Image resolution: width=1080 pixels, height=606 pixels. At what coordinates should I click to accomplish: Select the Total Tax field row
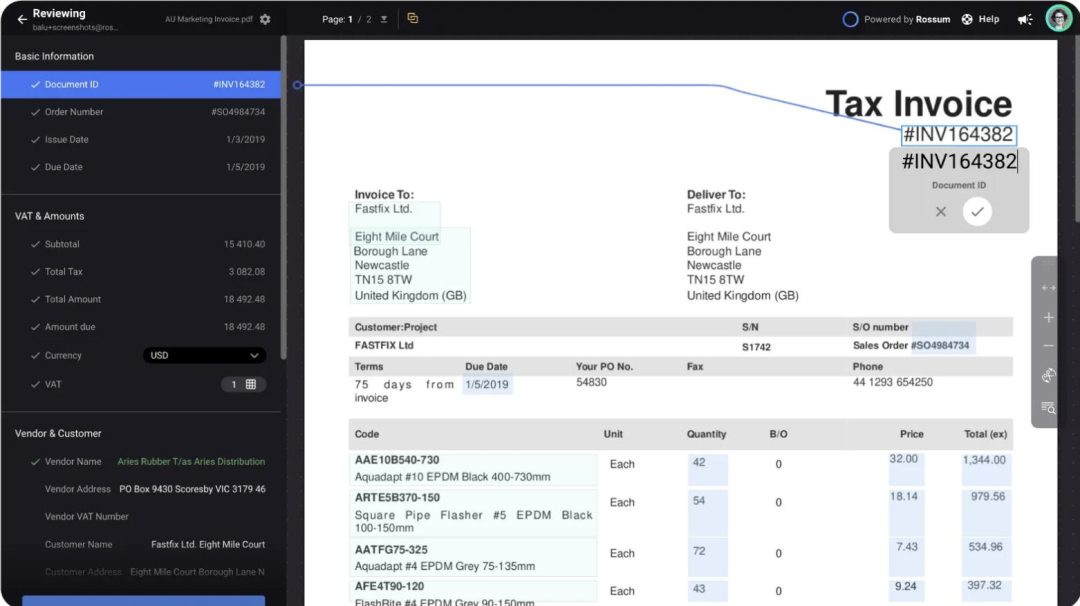(x=141, y=271)
